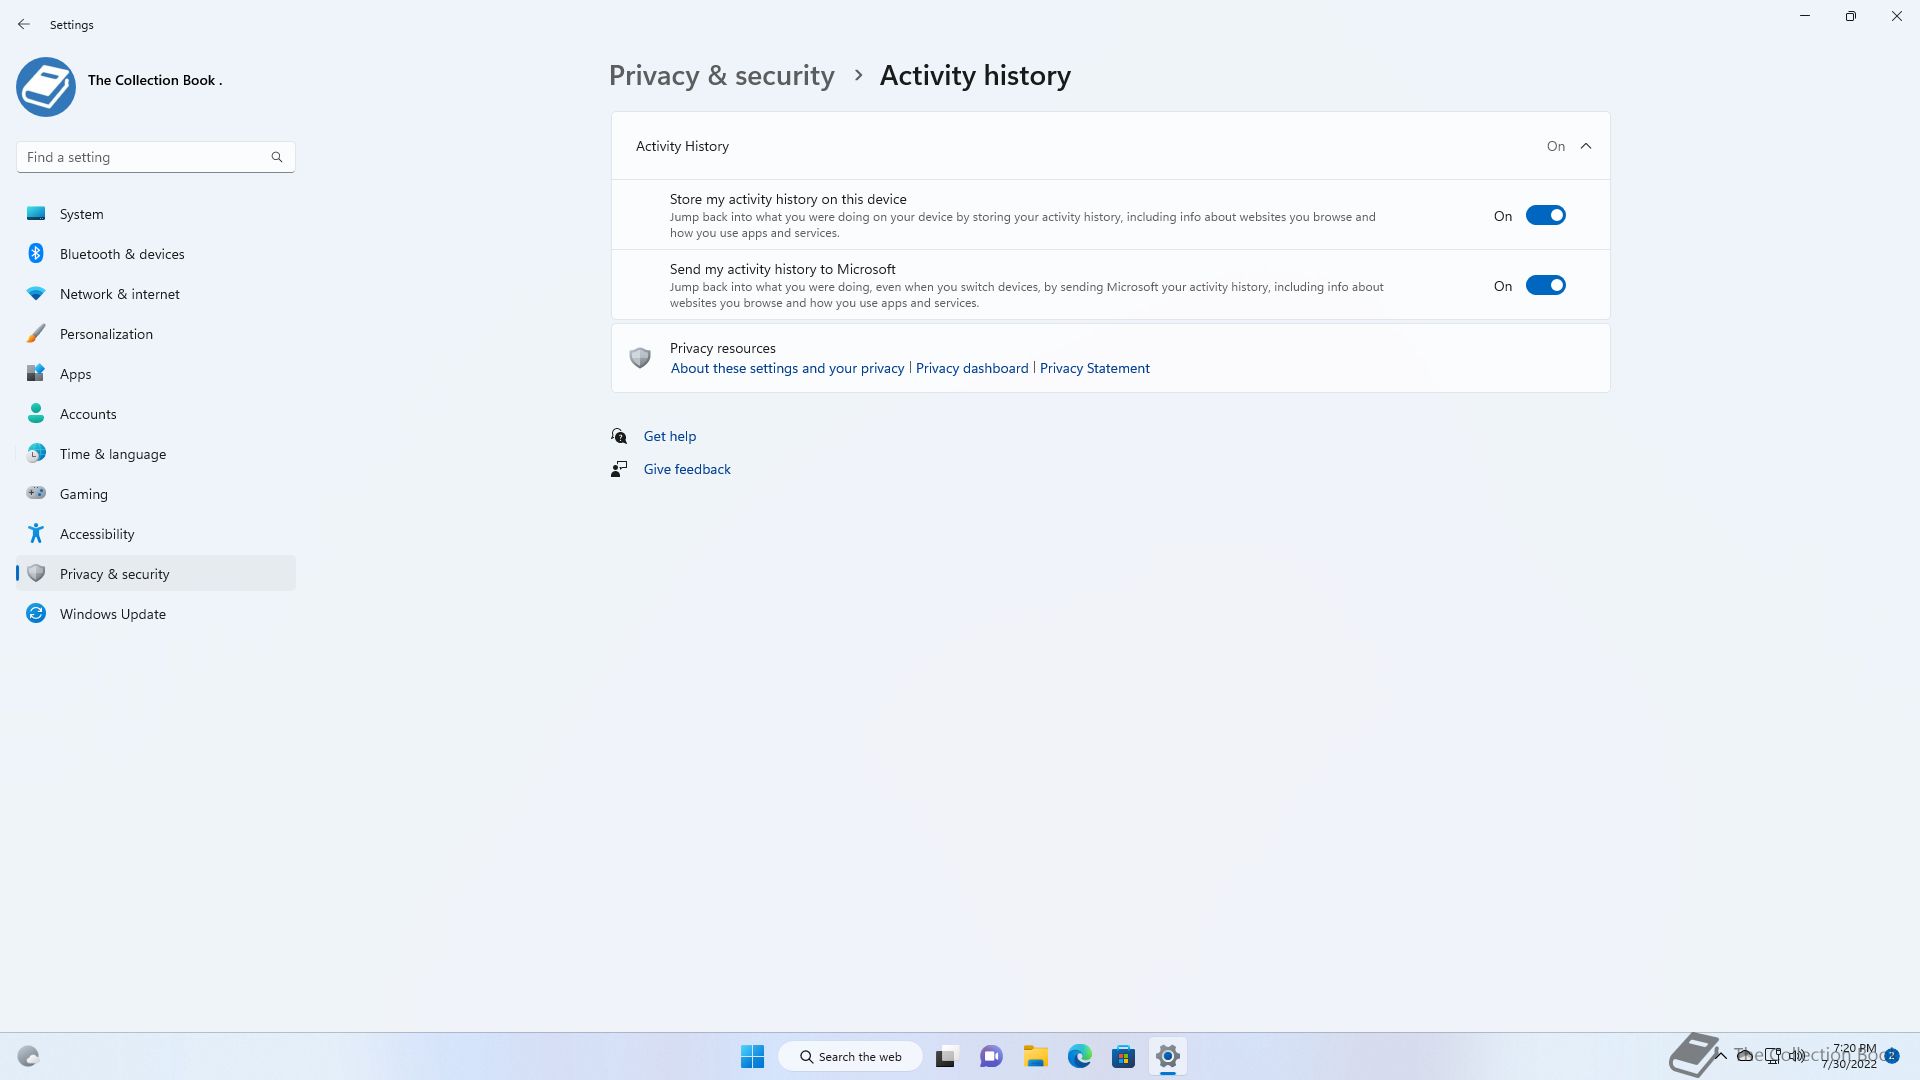
Task: Open Network & internet category
Action: (x=156, y=294)
